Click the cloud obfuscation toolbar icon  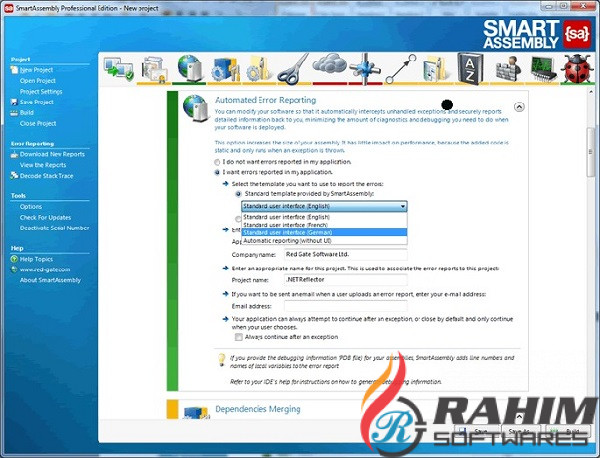click(x=329, y=64)
